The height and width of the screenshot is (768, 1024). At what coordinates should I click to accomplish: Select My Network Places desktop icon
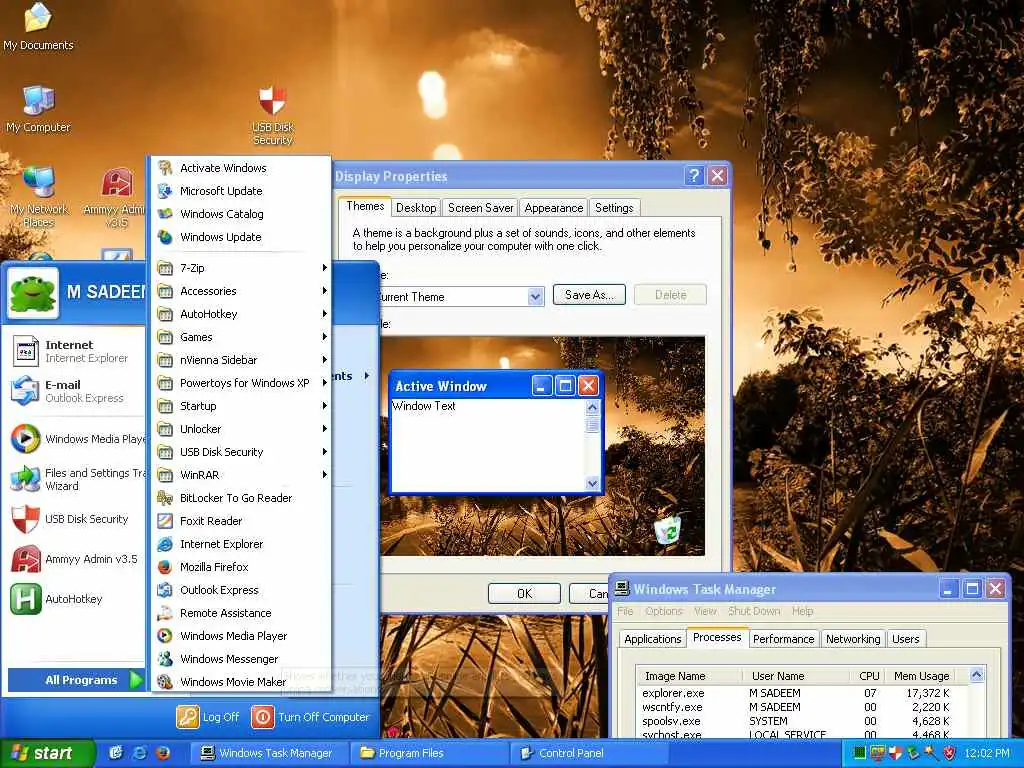pyautogui.click(x=38, y=196)
